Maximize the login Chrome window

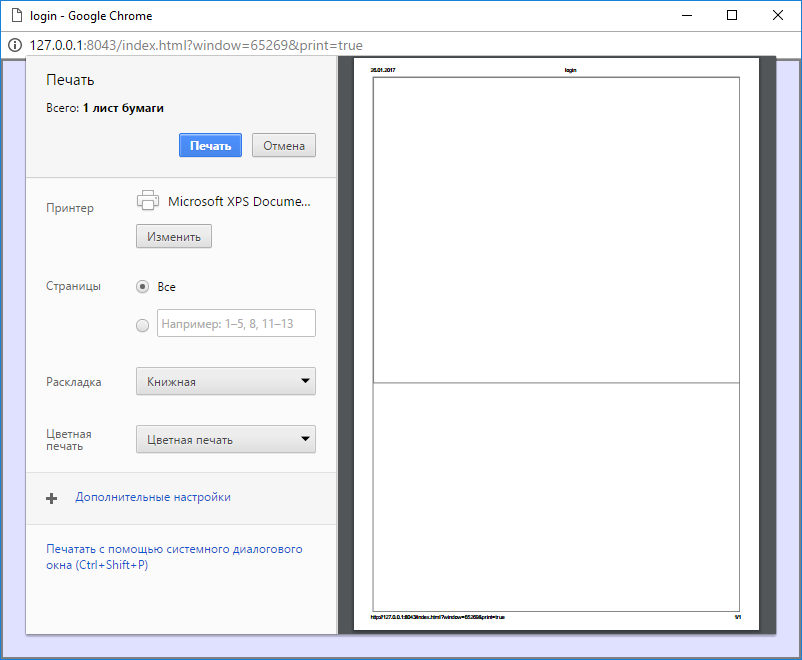(732, 16)
